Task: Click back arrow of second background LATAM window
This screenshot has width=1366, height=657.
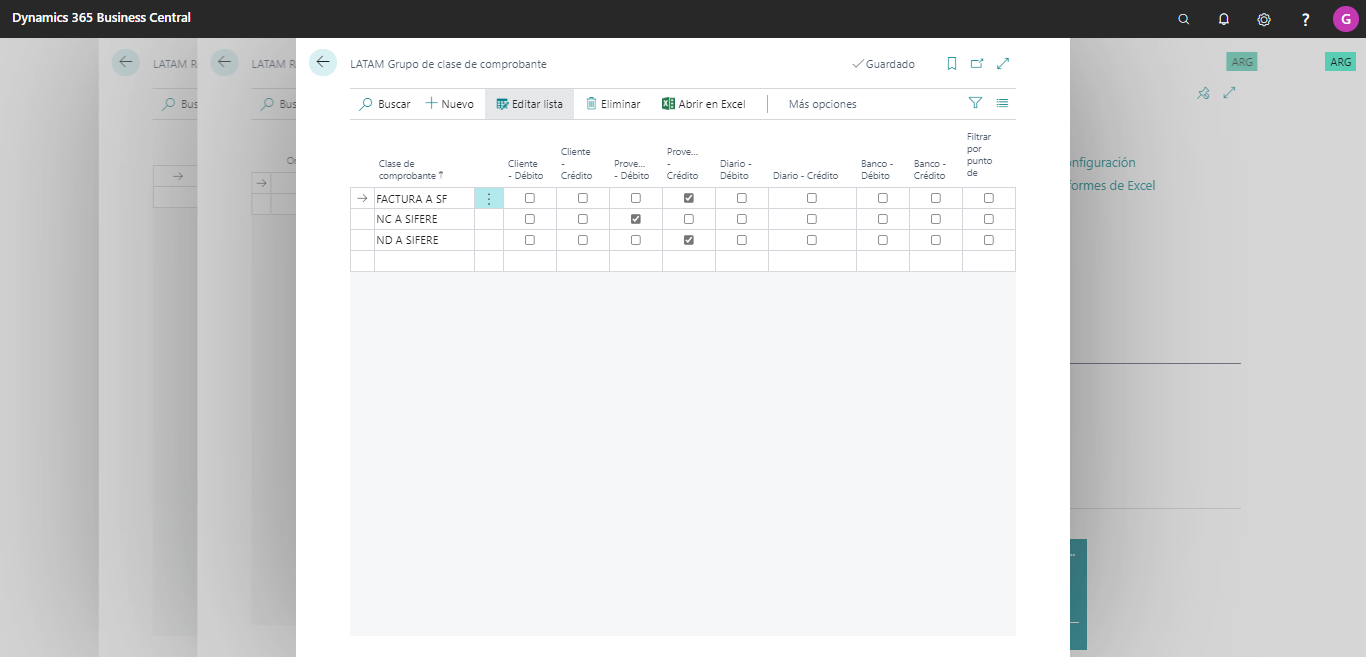Action: coord(225,62)
